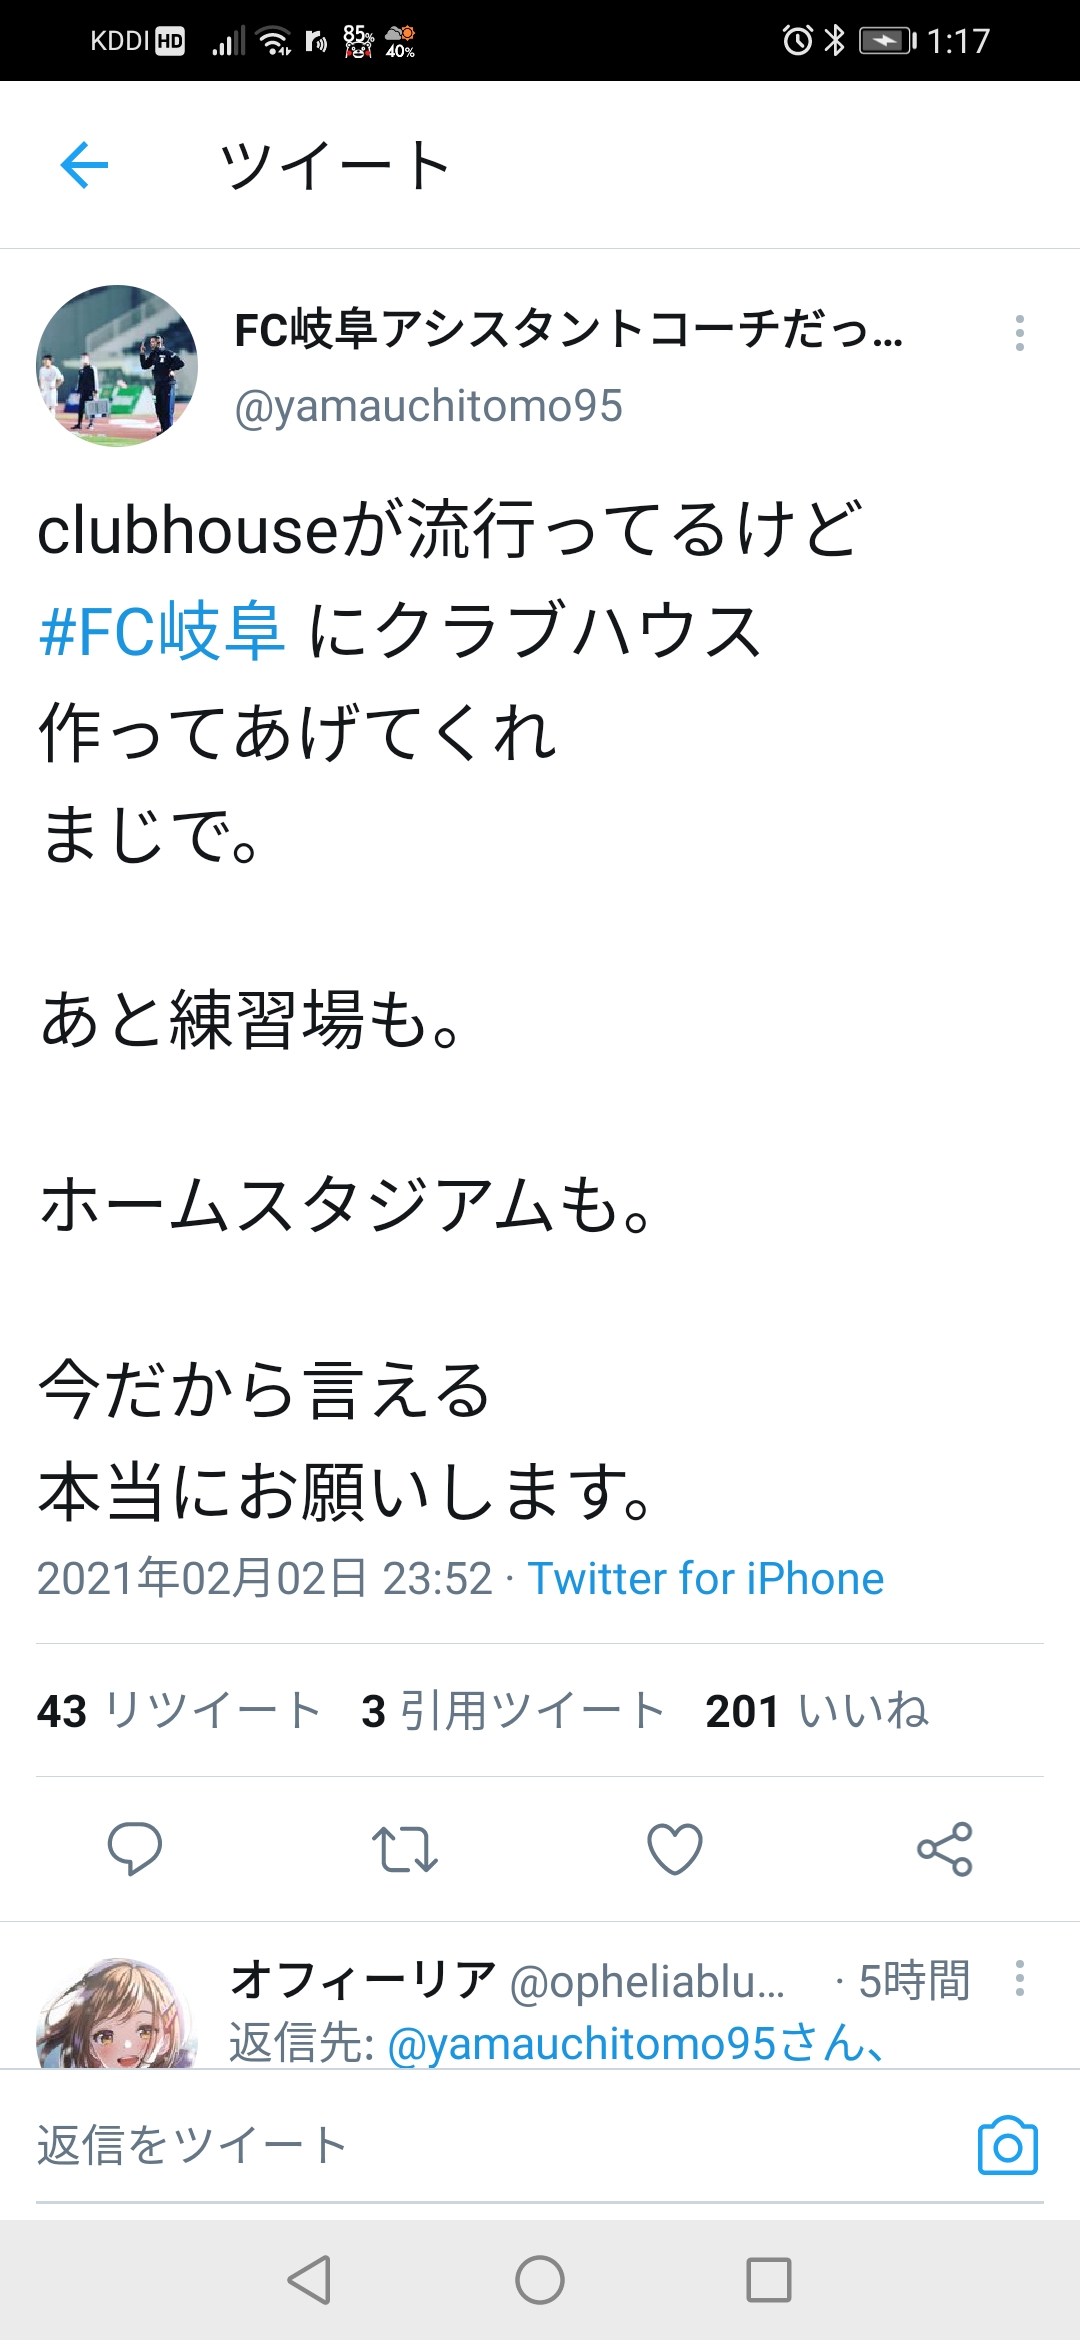This screenshot has width=1080, height=2340.
Task: Tap the blue back arrow
Action: [x=85, y=165]
